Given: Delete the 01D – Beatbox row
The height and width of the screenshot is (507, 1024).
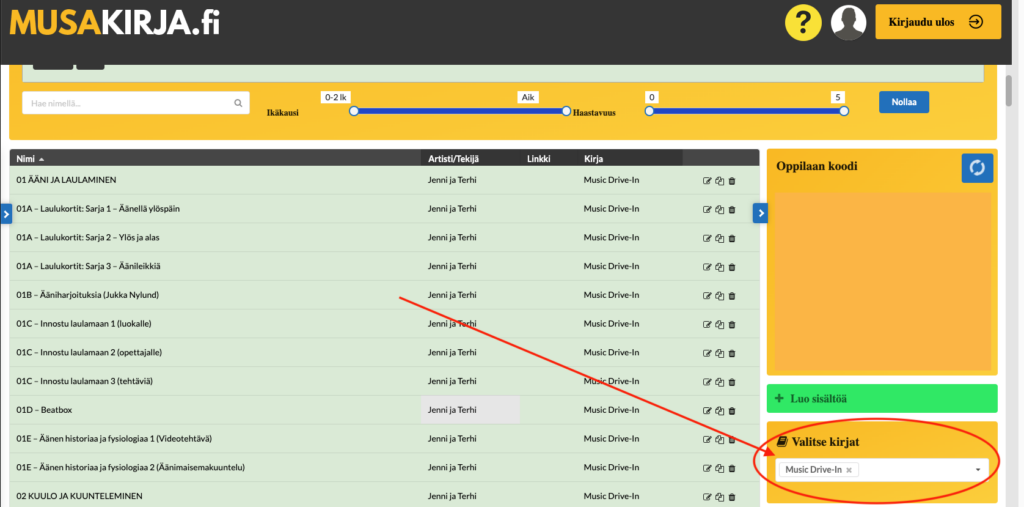Looking at the screenshot, I should (732, 411).
